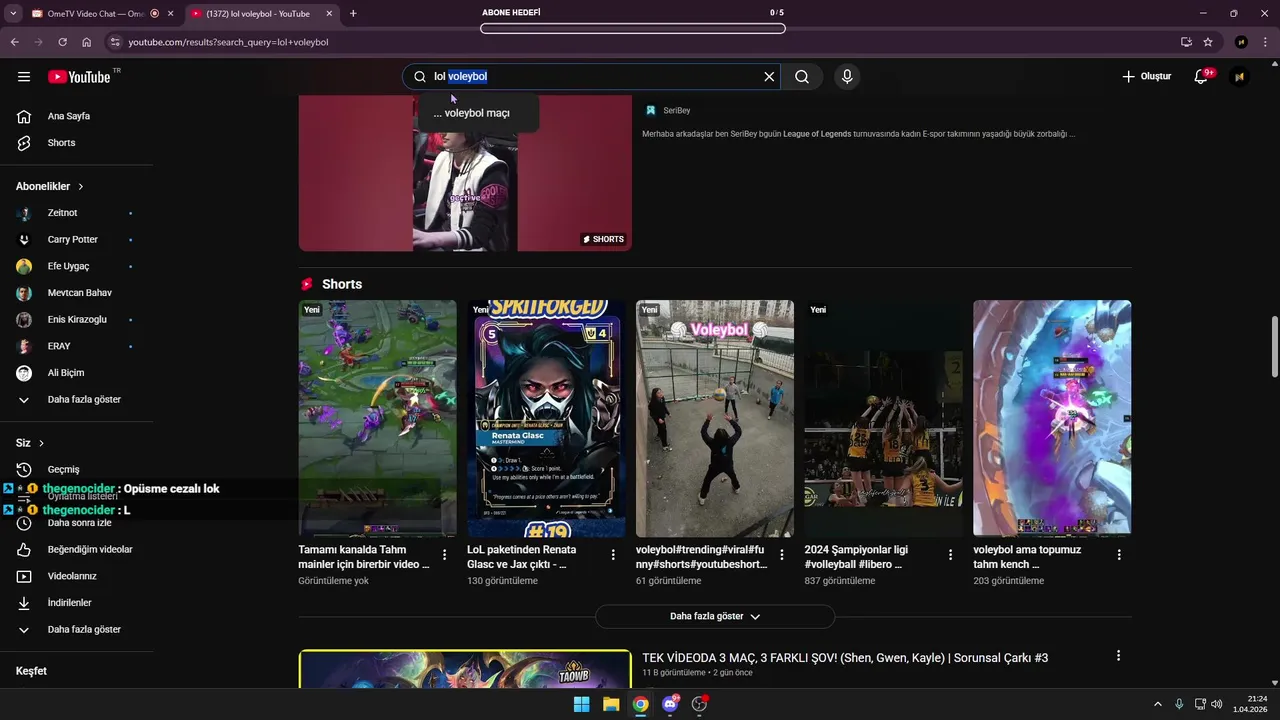Open options for the voleybol#trending short

(x=782, y=555)
